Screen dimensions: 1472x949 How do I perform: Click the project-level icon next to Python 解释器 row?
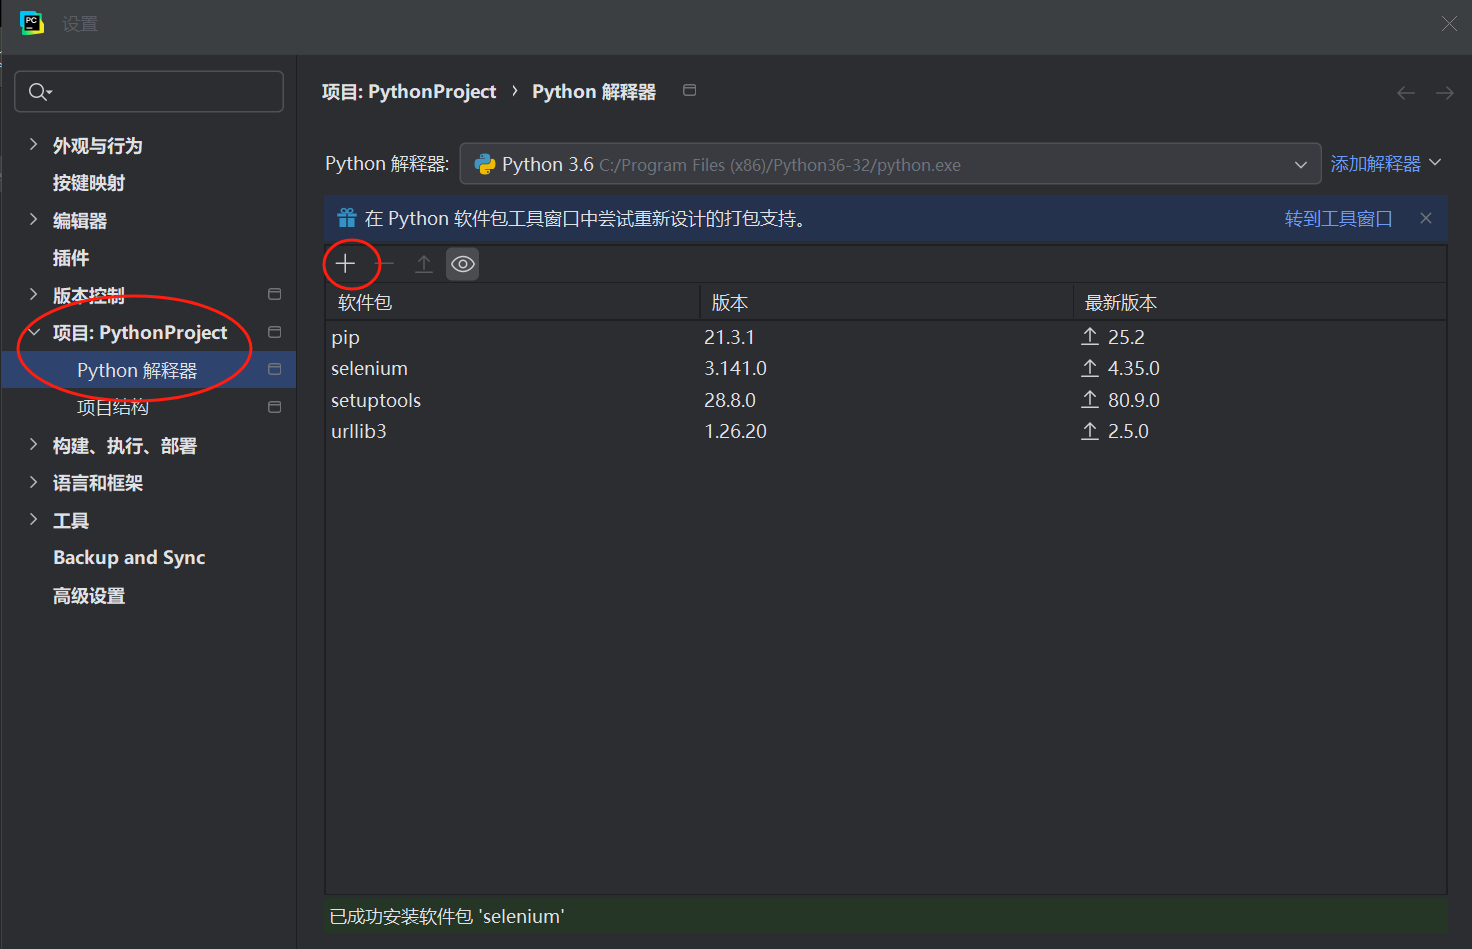tap(274, 369)
